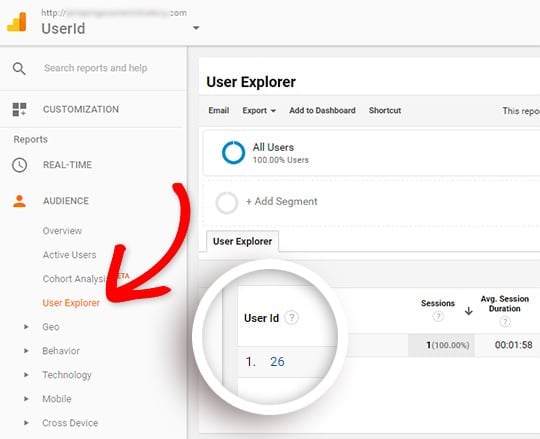Expand the Geo section

26,327
